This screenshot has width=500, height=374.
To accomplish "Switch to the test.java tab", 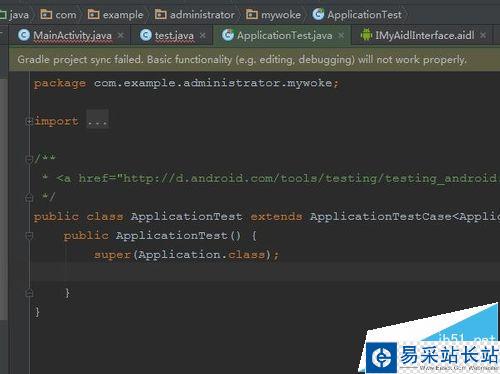I will [x=174, y=35].
